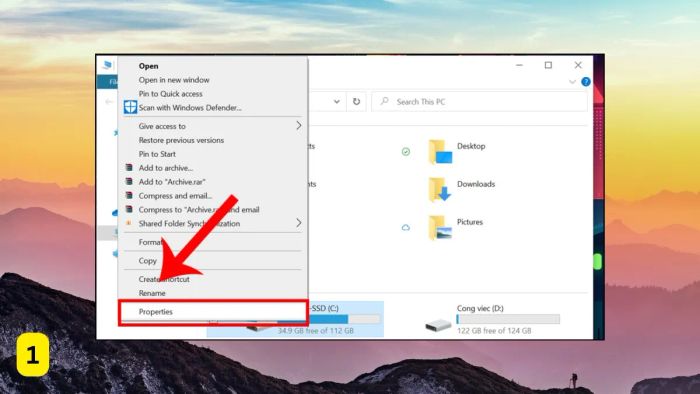Click the Search This PC field
Image resolution: width=700 pixels, height=394 pixels.
pos(479,102)
